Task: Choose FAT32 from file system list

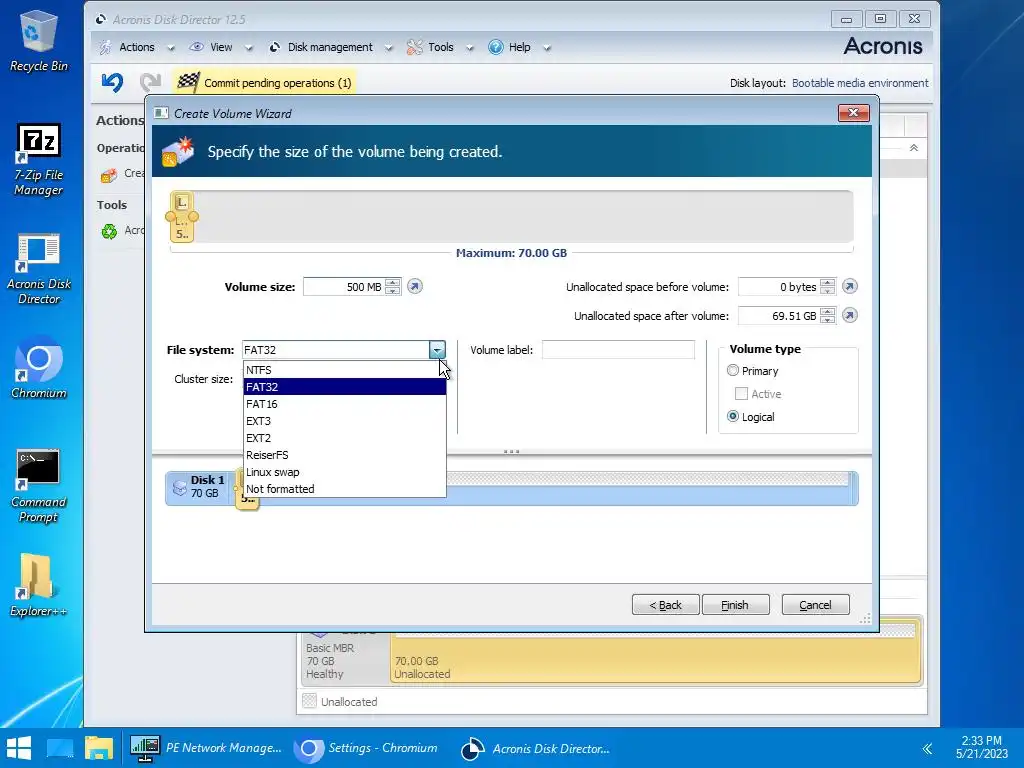Action: [345, 387]
